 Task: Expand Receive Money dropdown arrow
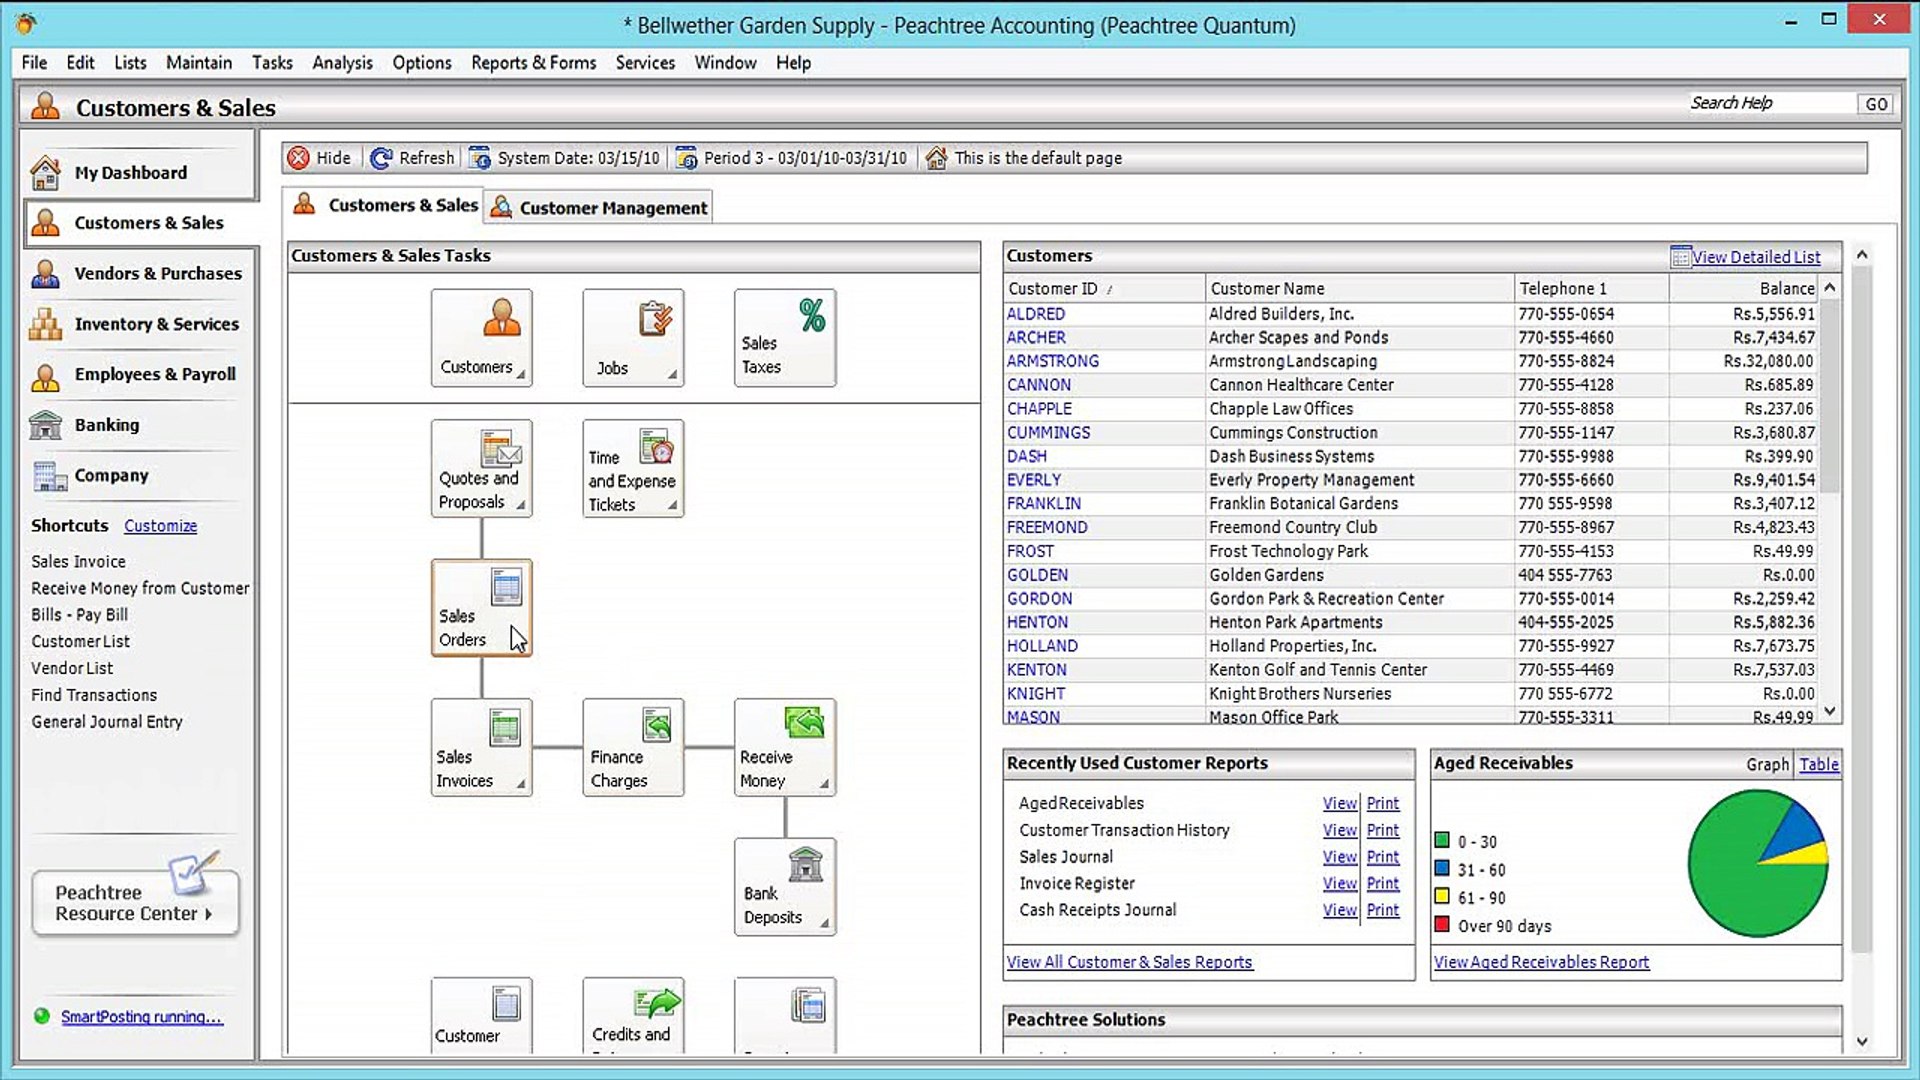coord(824,785)
